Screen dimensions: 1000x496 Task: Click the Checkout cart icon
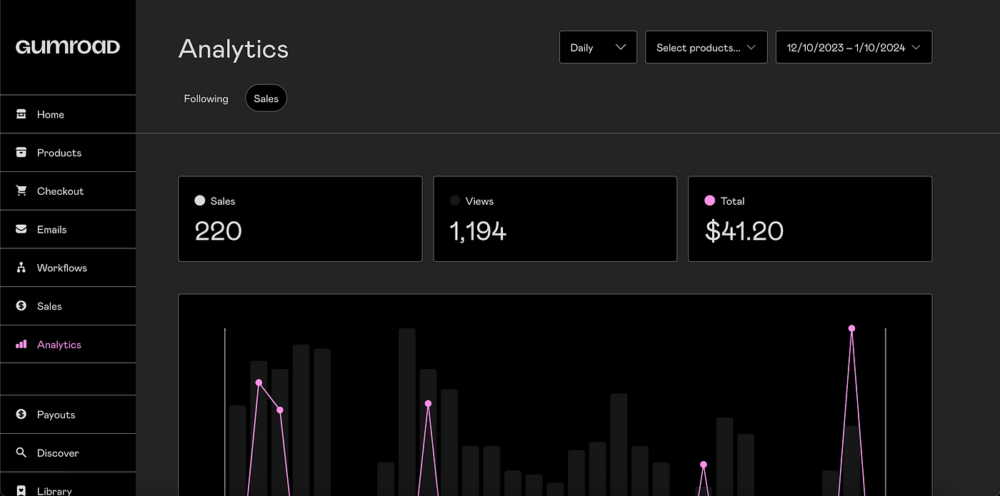(x=21, y=191)
